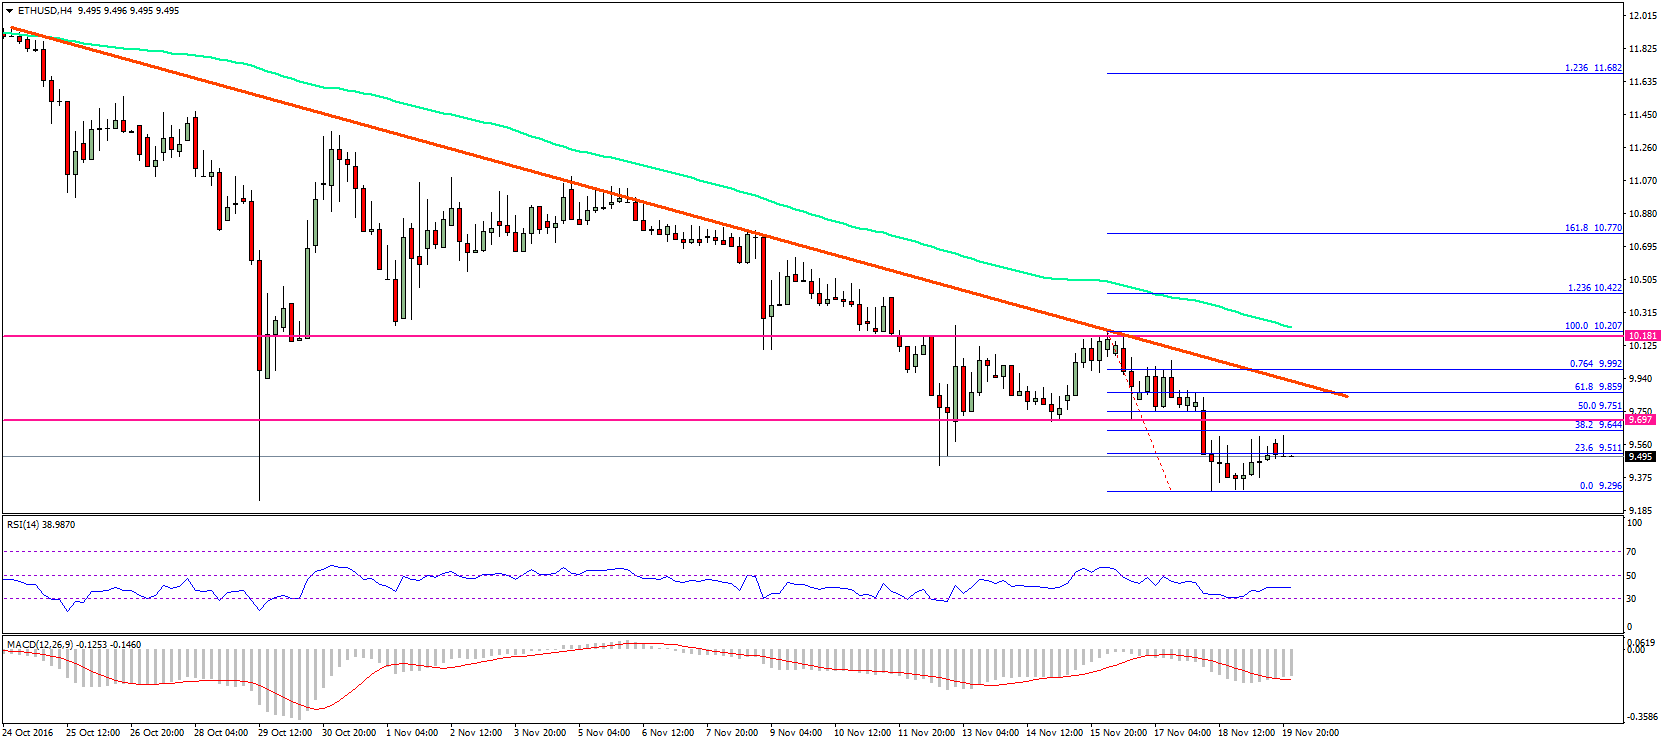Click Fibonacci label 50.0 9.751
Image resolution: width=1663 pixels, height=744 pixels.
[1599, 406]
